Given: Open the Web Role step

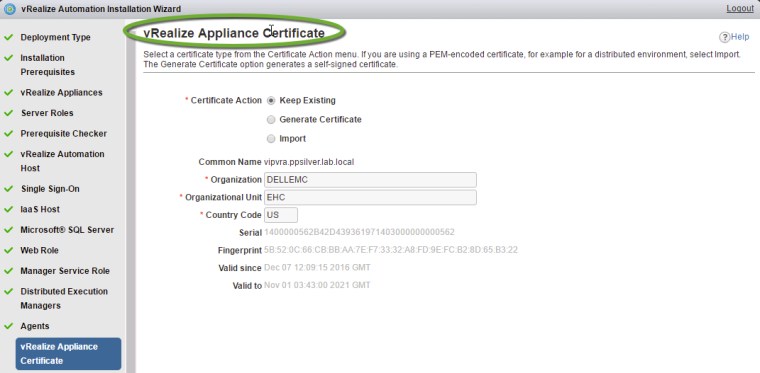Looking at the screenshot, I should [x=39, y=250].
